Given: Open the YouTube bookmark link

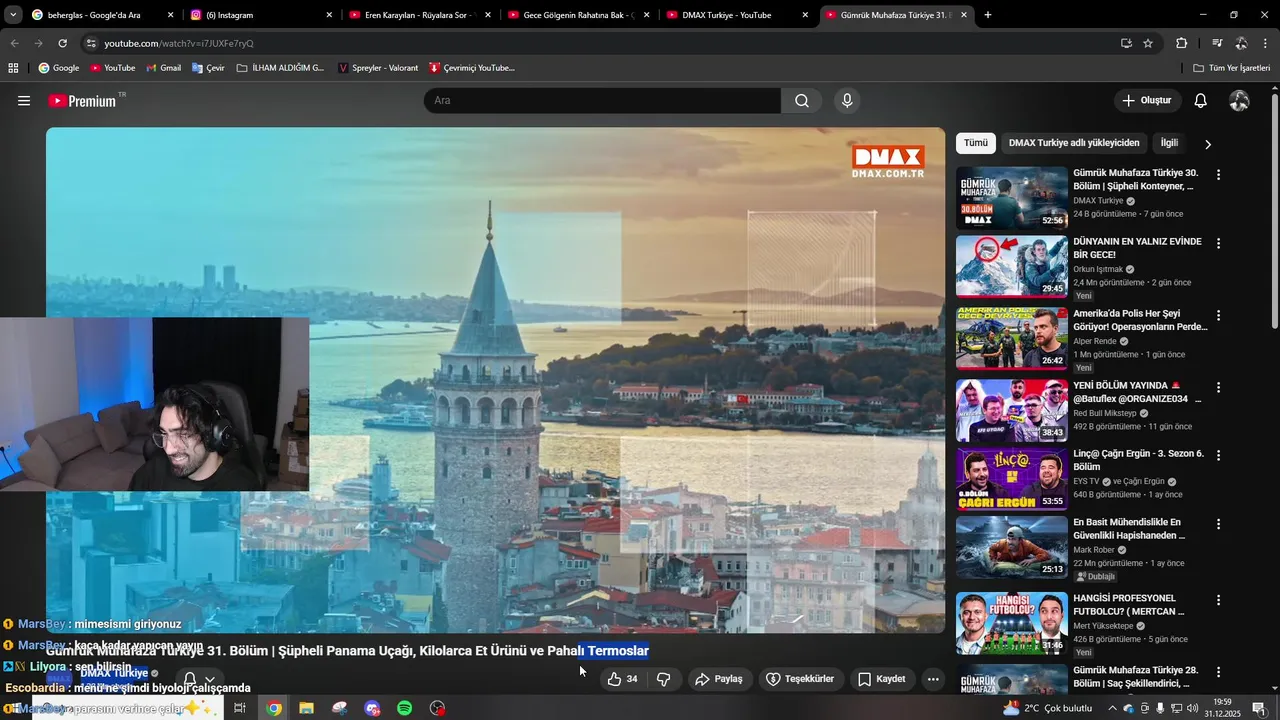Looking at the screenshot, I should click(112, 68).
